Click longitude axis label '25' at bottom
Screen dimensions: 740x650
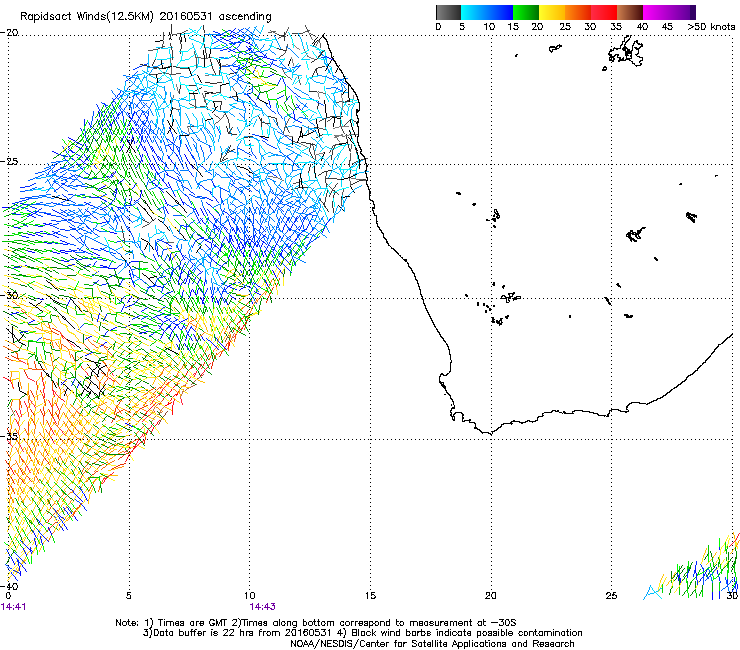coord(612,596)
